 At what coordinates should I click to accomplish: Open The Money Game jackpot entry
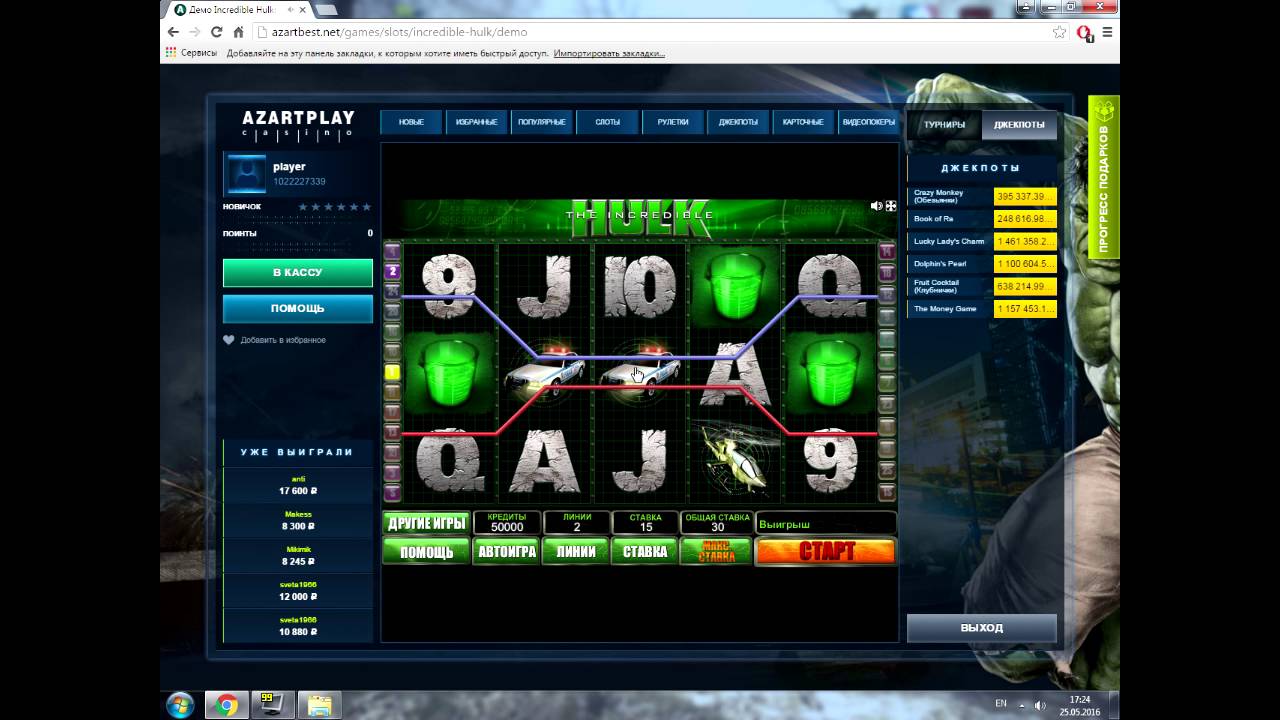click(982, 309)
